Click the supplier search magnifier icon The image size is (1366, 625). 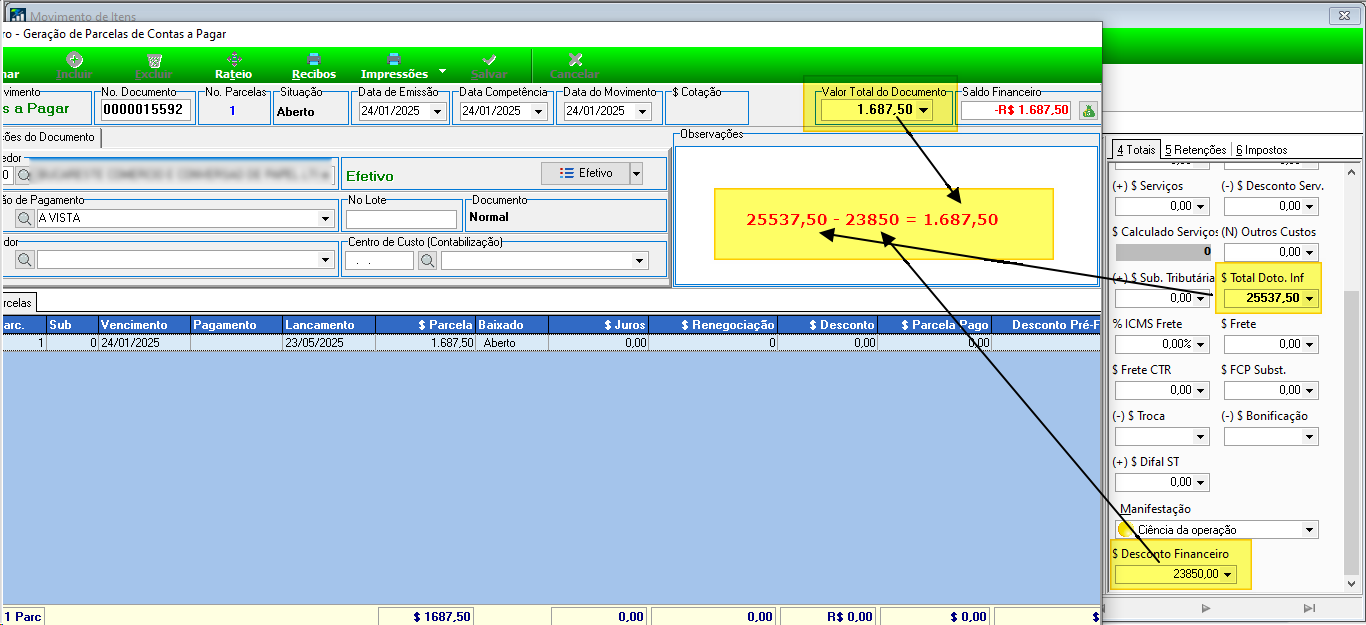click(24, 174)
